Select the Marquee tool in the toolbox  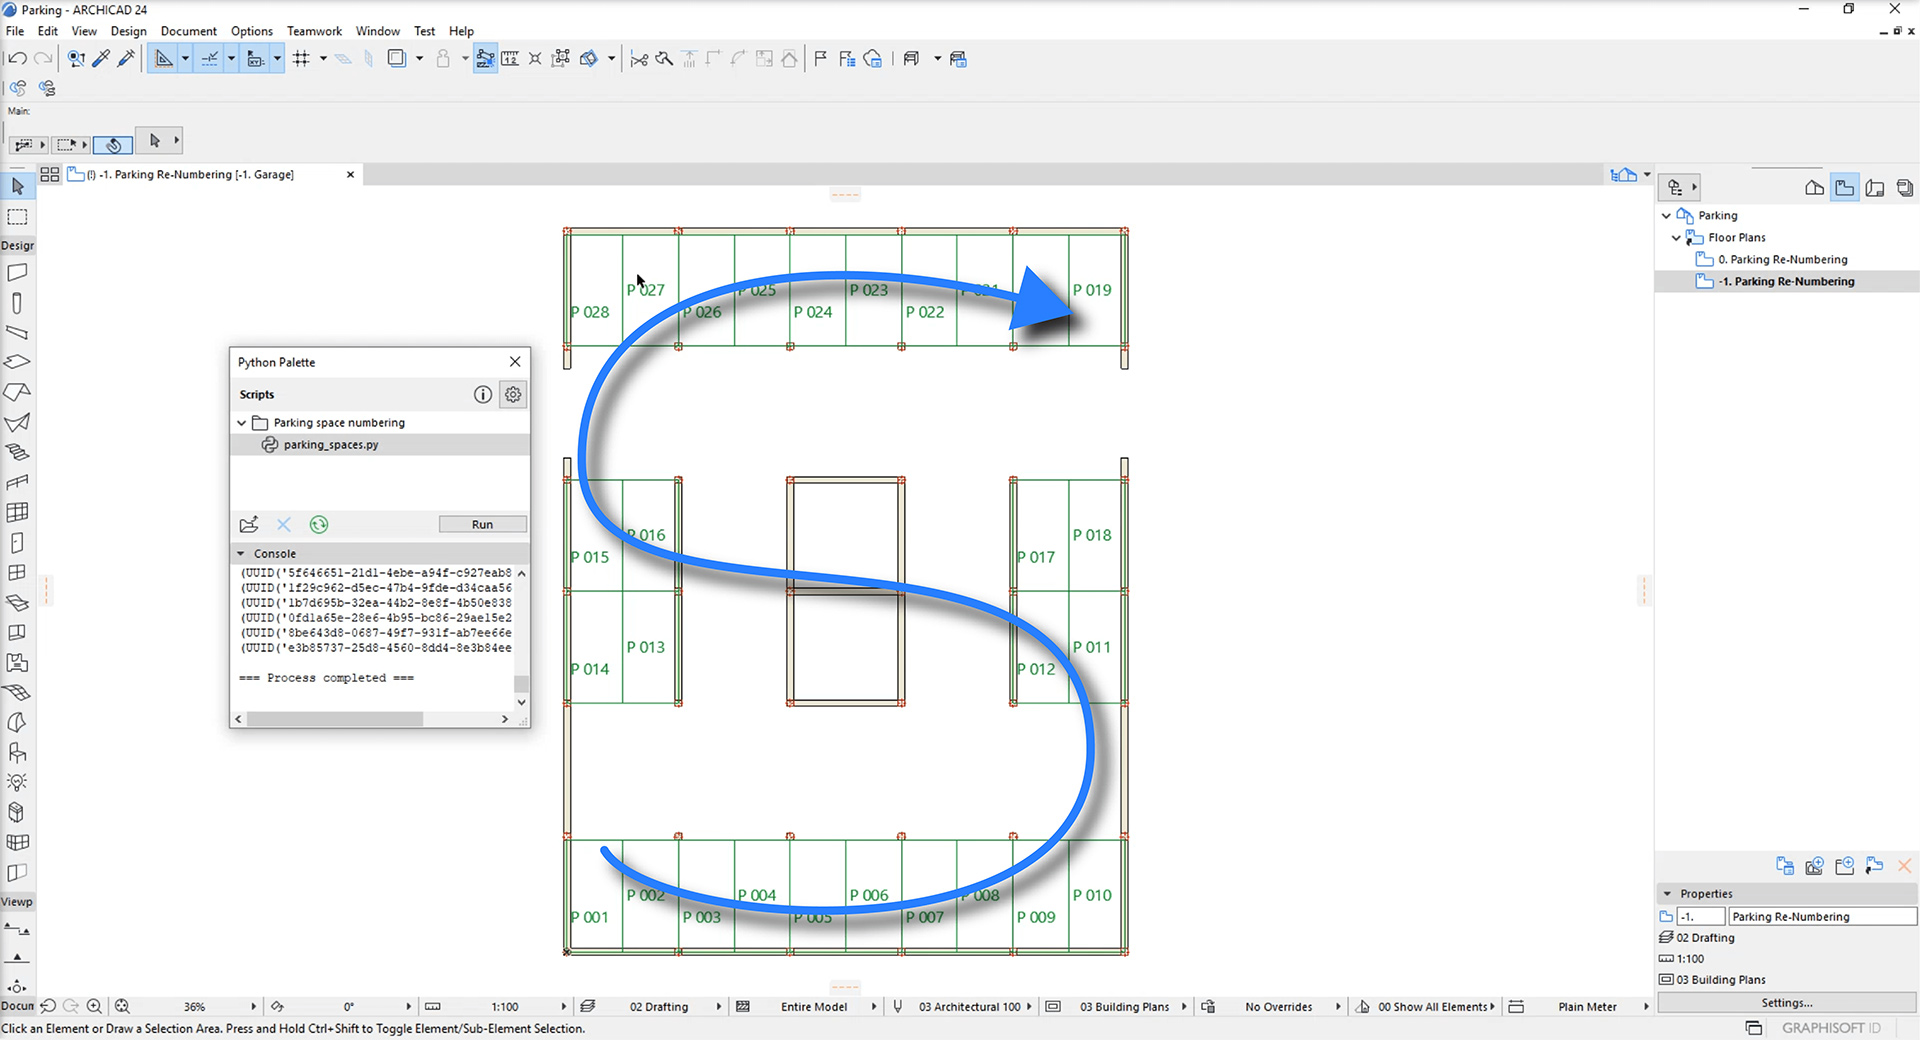point(17,217)
